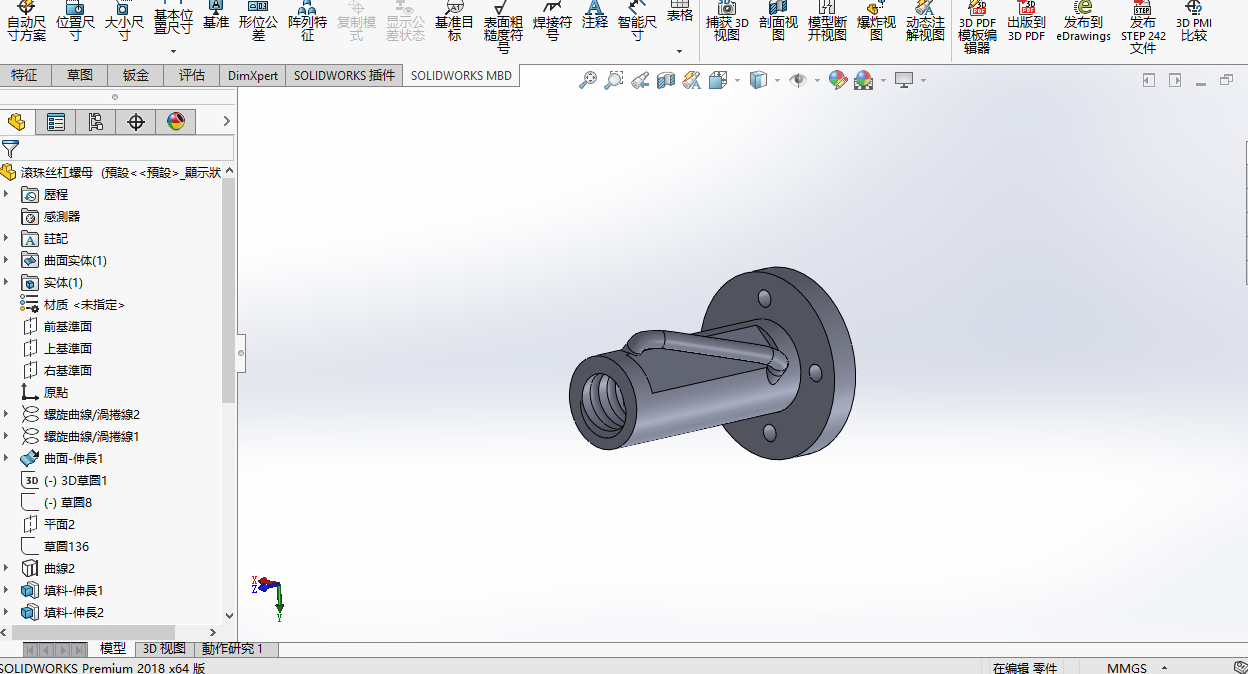The width and height of the screenshot is (1248, 674).
Task: Choose the 基准 datum tool
Action: (x=215, y=14)
